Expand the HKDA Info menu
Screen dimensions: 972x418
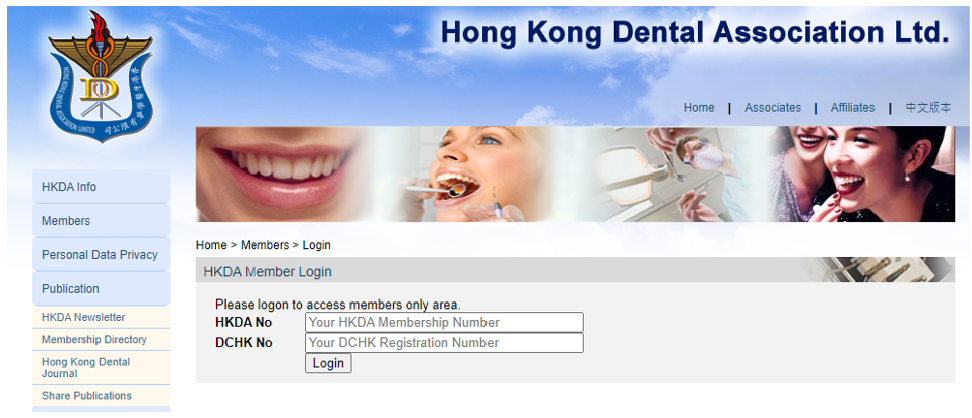click(101, 186)
